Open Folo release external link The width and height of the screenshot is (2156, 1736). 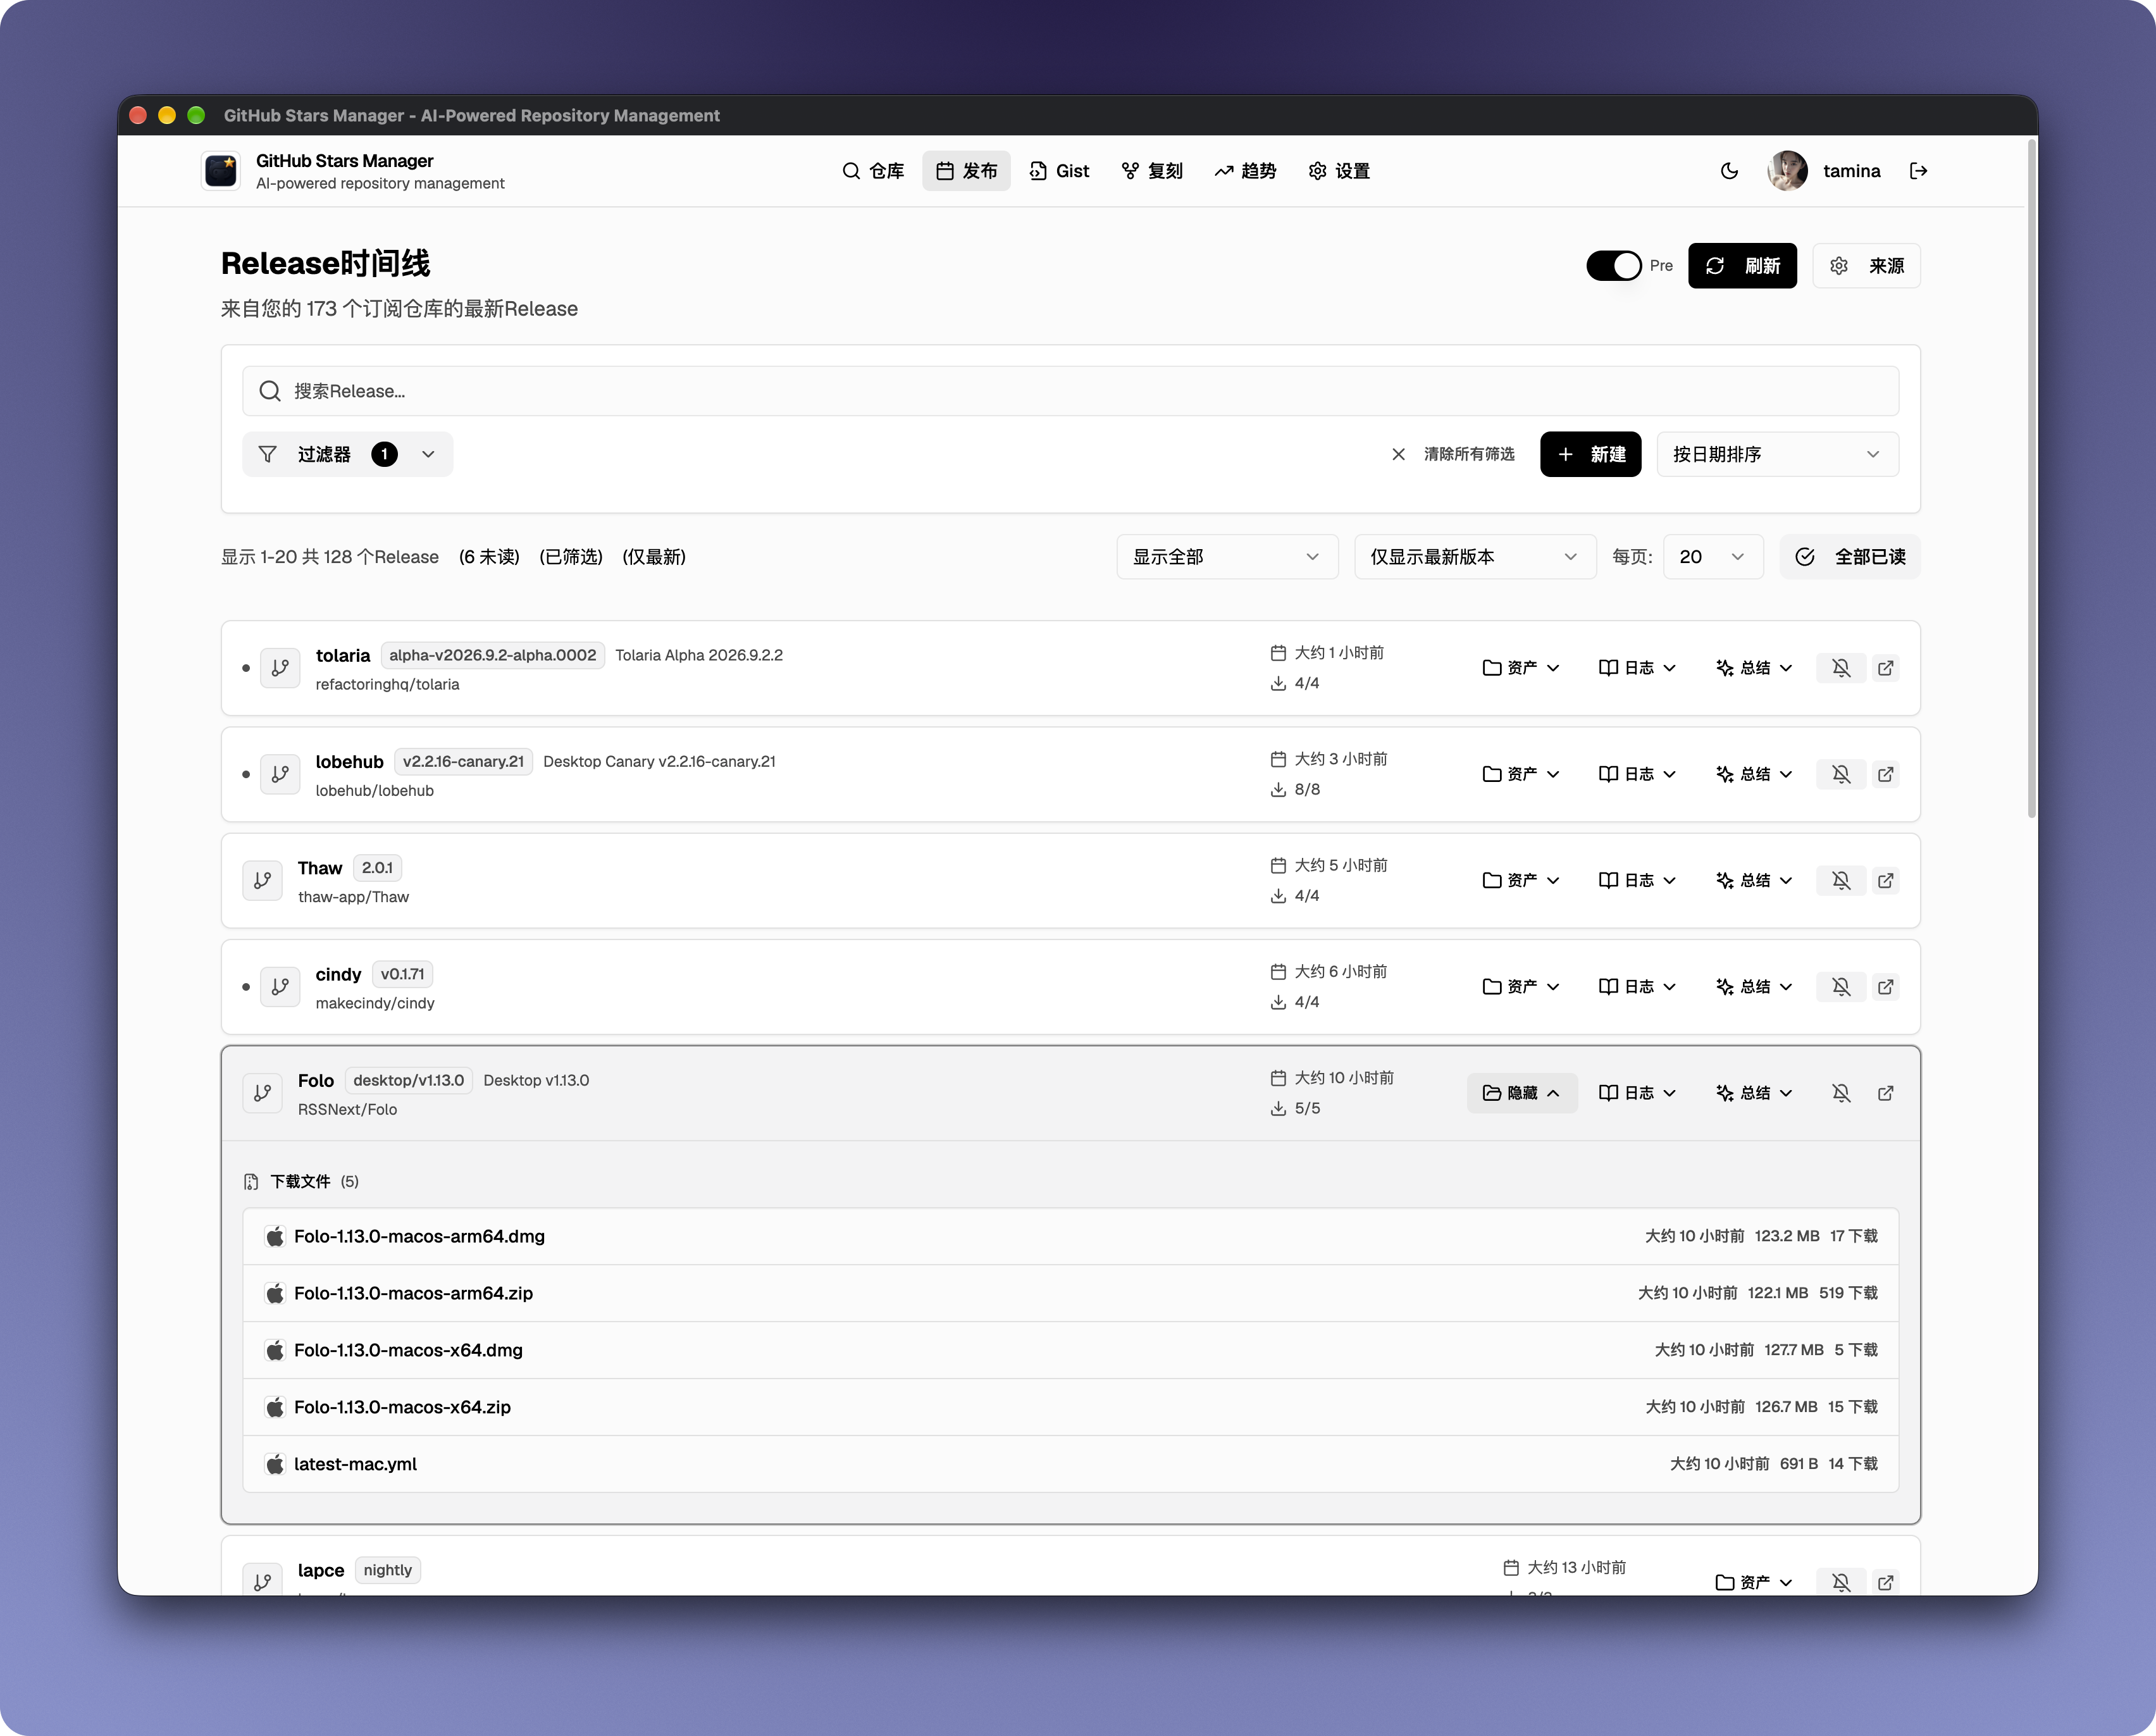coord(1885,1093)
